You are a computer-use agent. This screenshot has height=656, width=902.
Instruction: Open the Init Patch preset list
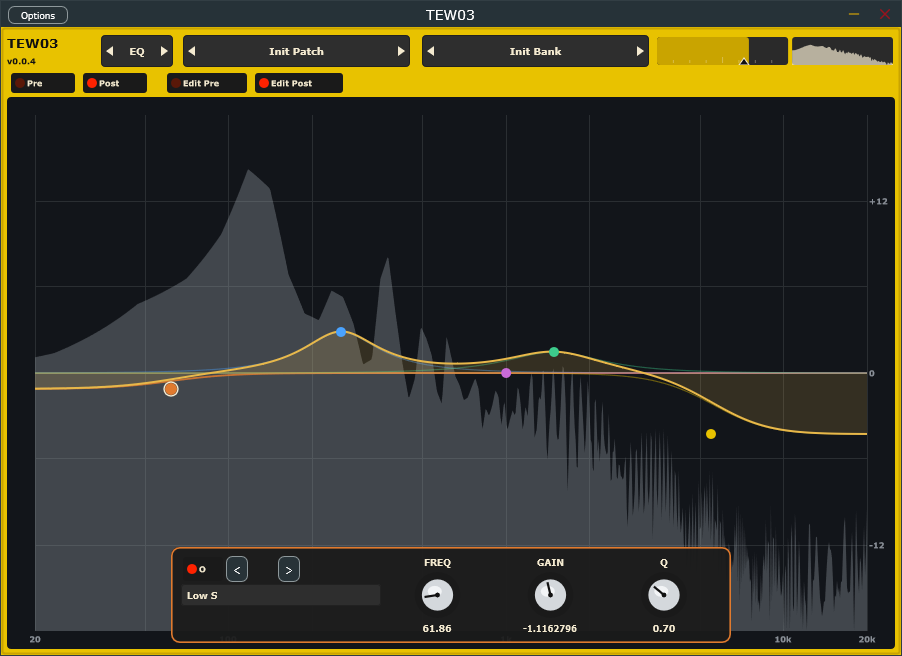point(296,51)
